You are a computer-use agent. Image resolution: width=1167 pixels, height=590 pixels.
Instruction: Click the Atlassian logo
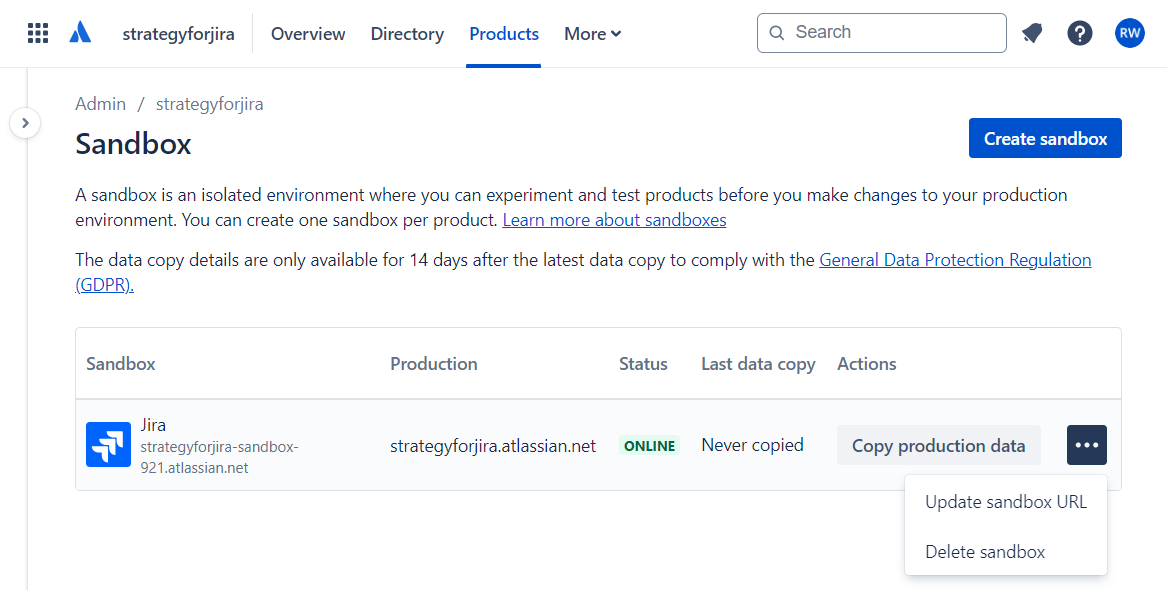pos(80,31)
